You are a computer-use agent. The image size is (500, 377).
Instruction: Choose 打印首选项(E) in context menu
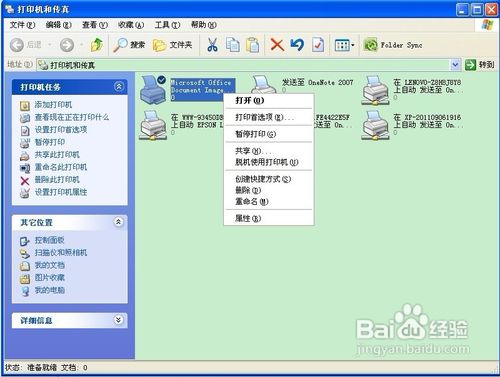coord(269,117)
